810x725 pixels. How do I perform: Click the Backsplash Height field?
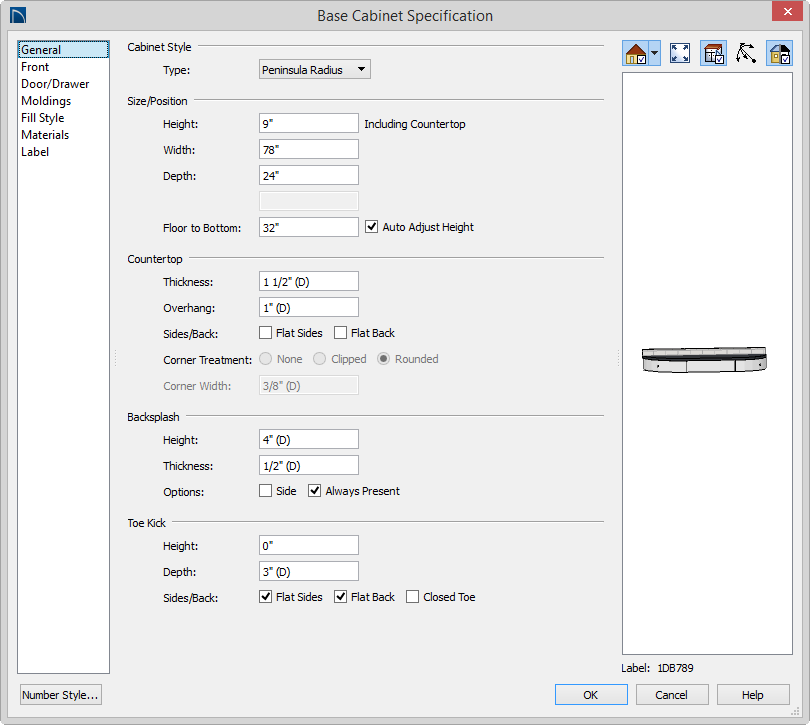[308, 439]
